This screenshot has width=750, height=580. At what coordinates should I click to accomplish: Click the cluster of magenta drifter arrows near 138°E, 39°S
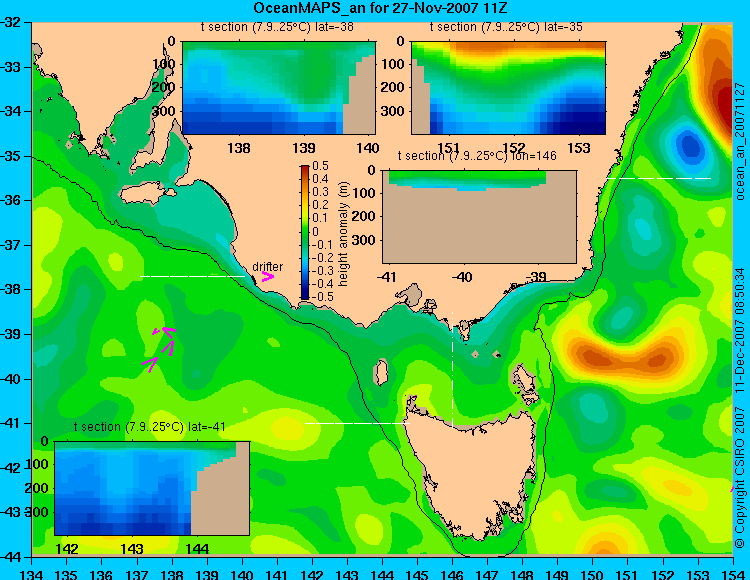tap(160, 348)
